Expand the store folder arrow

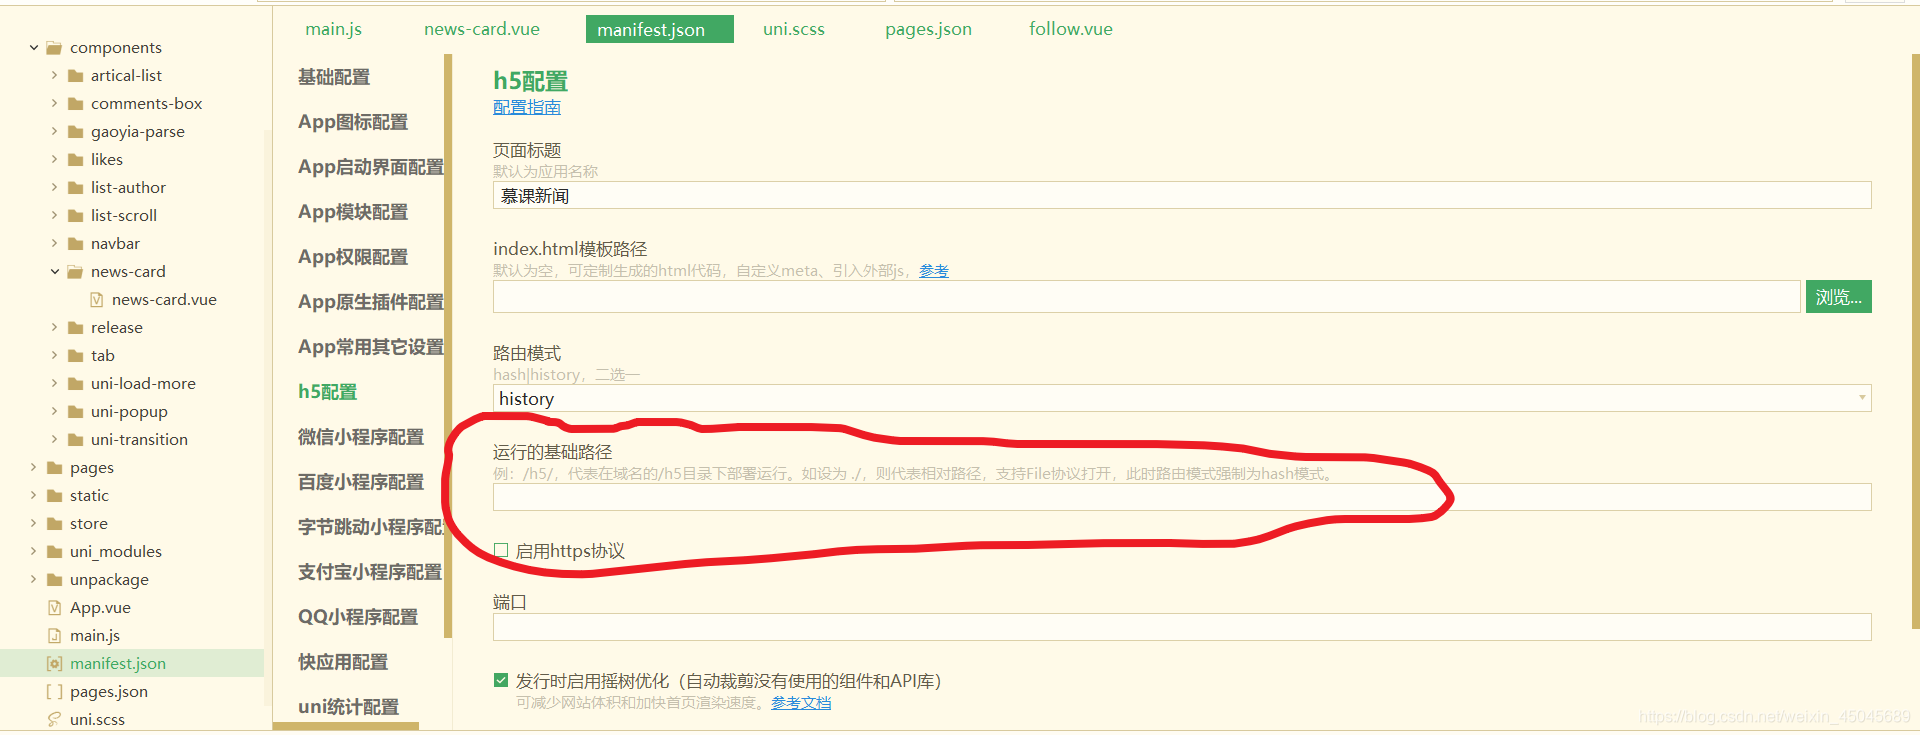click(x=34, y=524)
